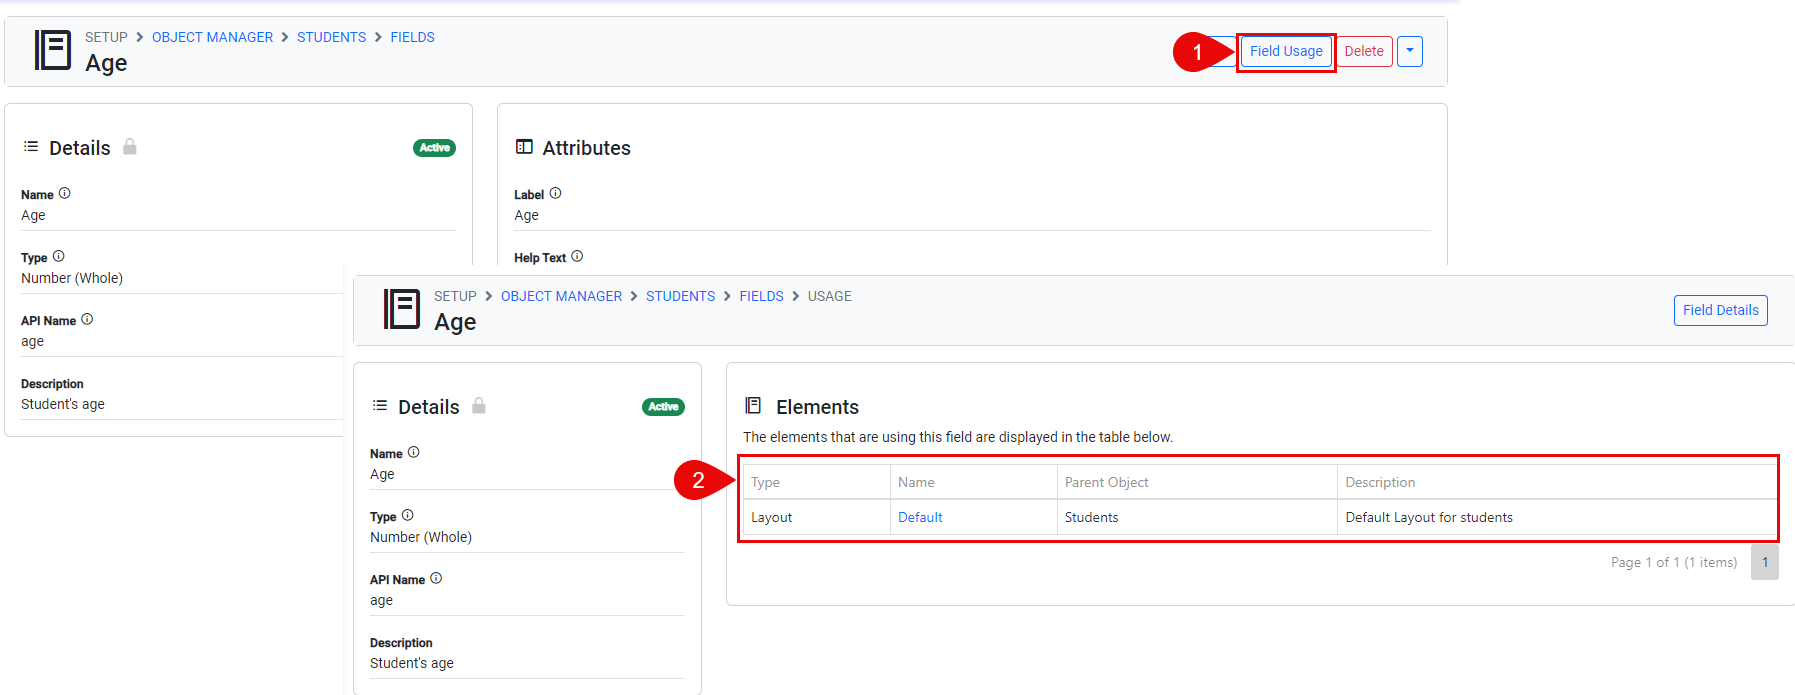Open the Default layout link
The image size is (1795, 695).
920,517
